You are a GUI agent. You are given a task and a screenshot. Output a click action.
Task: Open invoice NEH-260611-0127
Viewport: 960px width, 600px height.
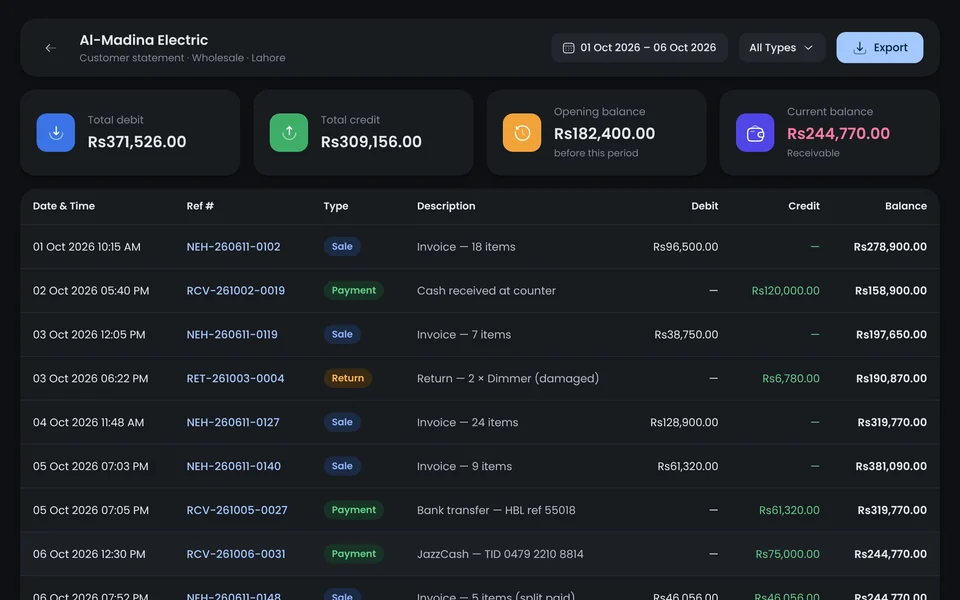tap(233, 422)
